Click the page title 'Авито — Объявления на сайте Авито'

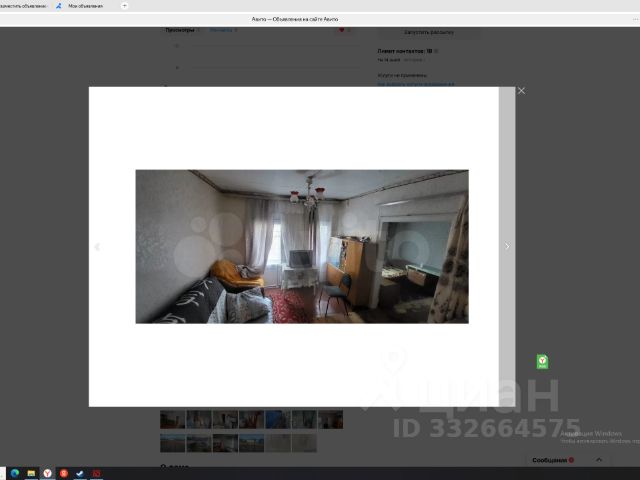295,19
